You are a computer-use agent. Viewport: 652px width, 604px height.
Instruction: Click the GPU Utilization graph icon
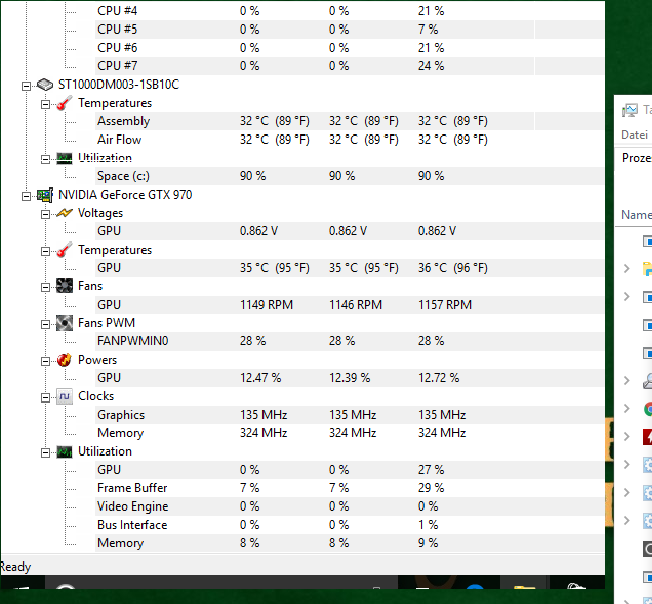coord(64,452)
